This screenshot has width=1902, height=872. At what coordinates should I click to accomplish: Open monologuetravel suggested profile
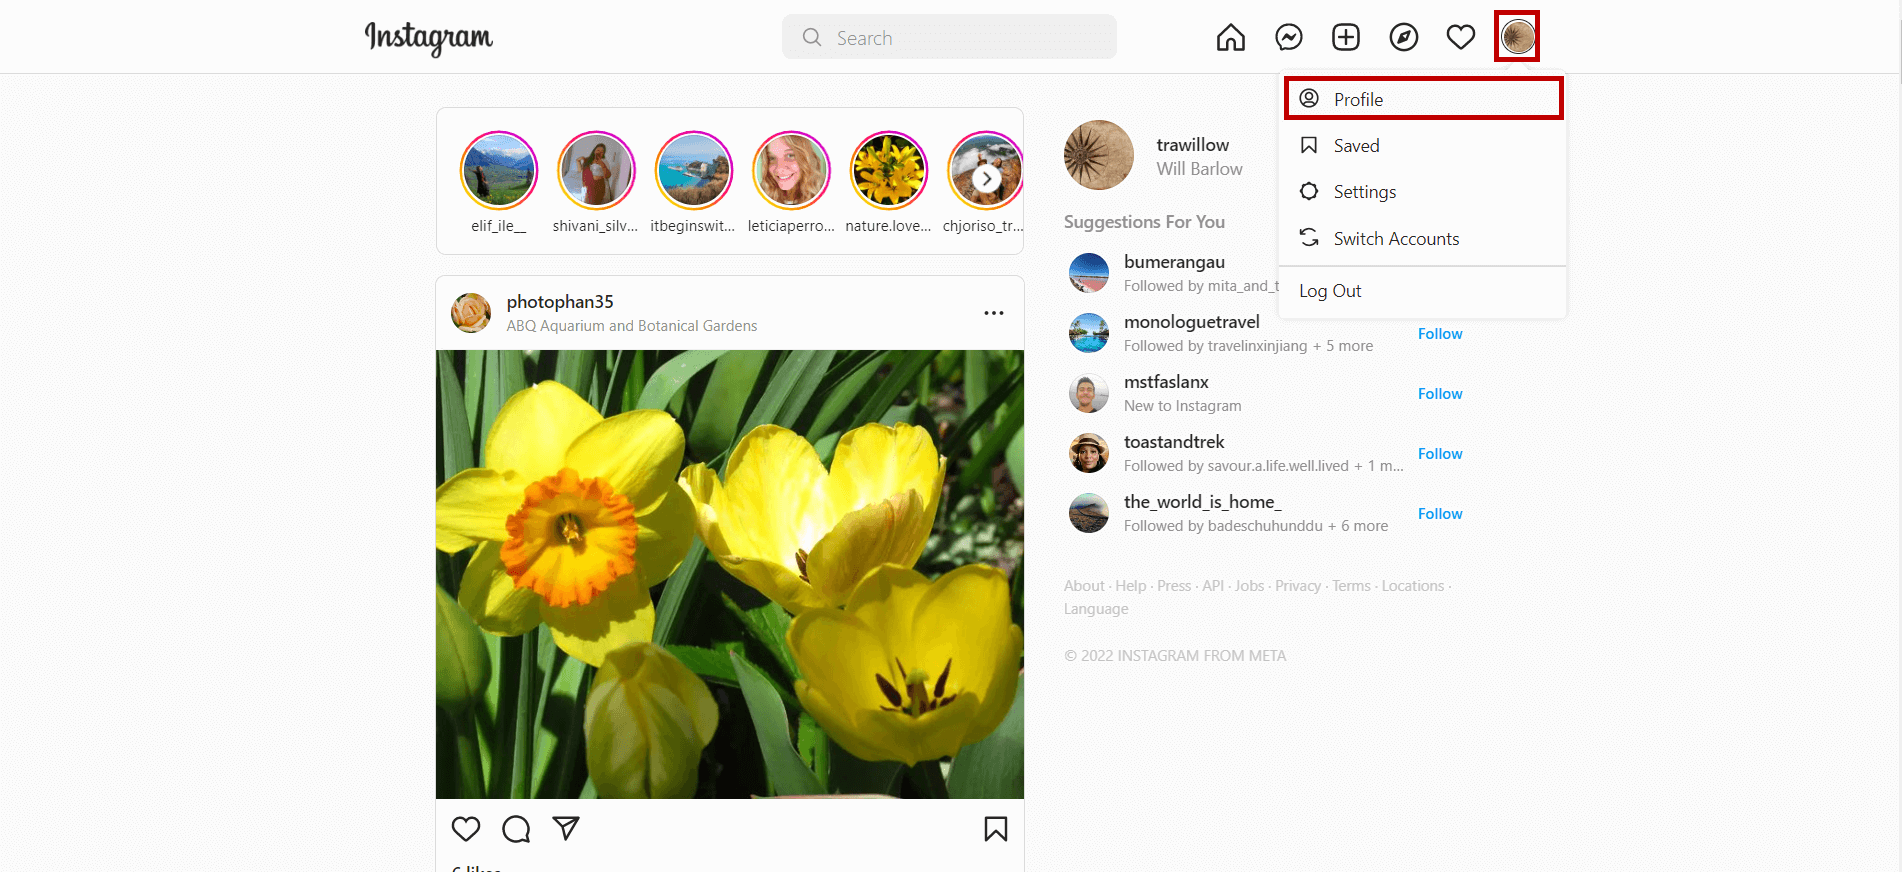click(1192, 322)
